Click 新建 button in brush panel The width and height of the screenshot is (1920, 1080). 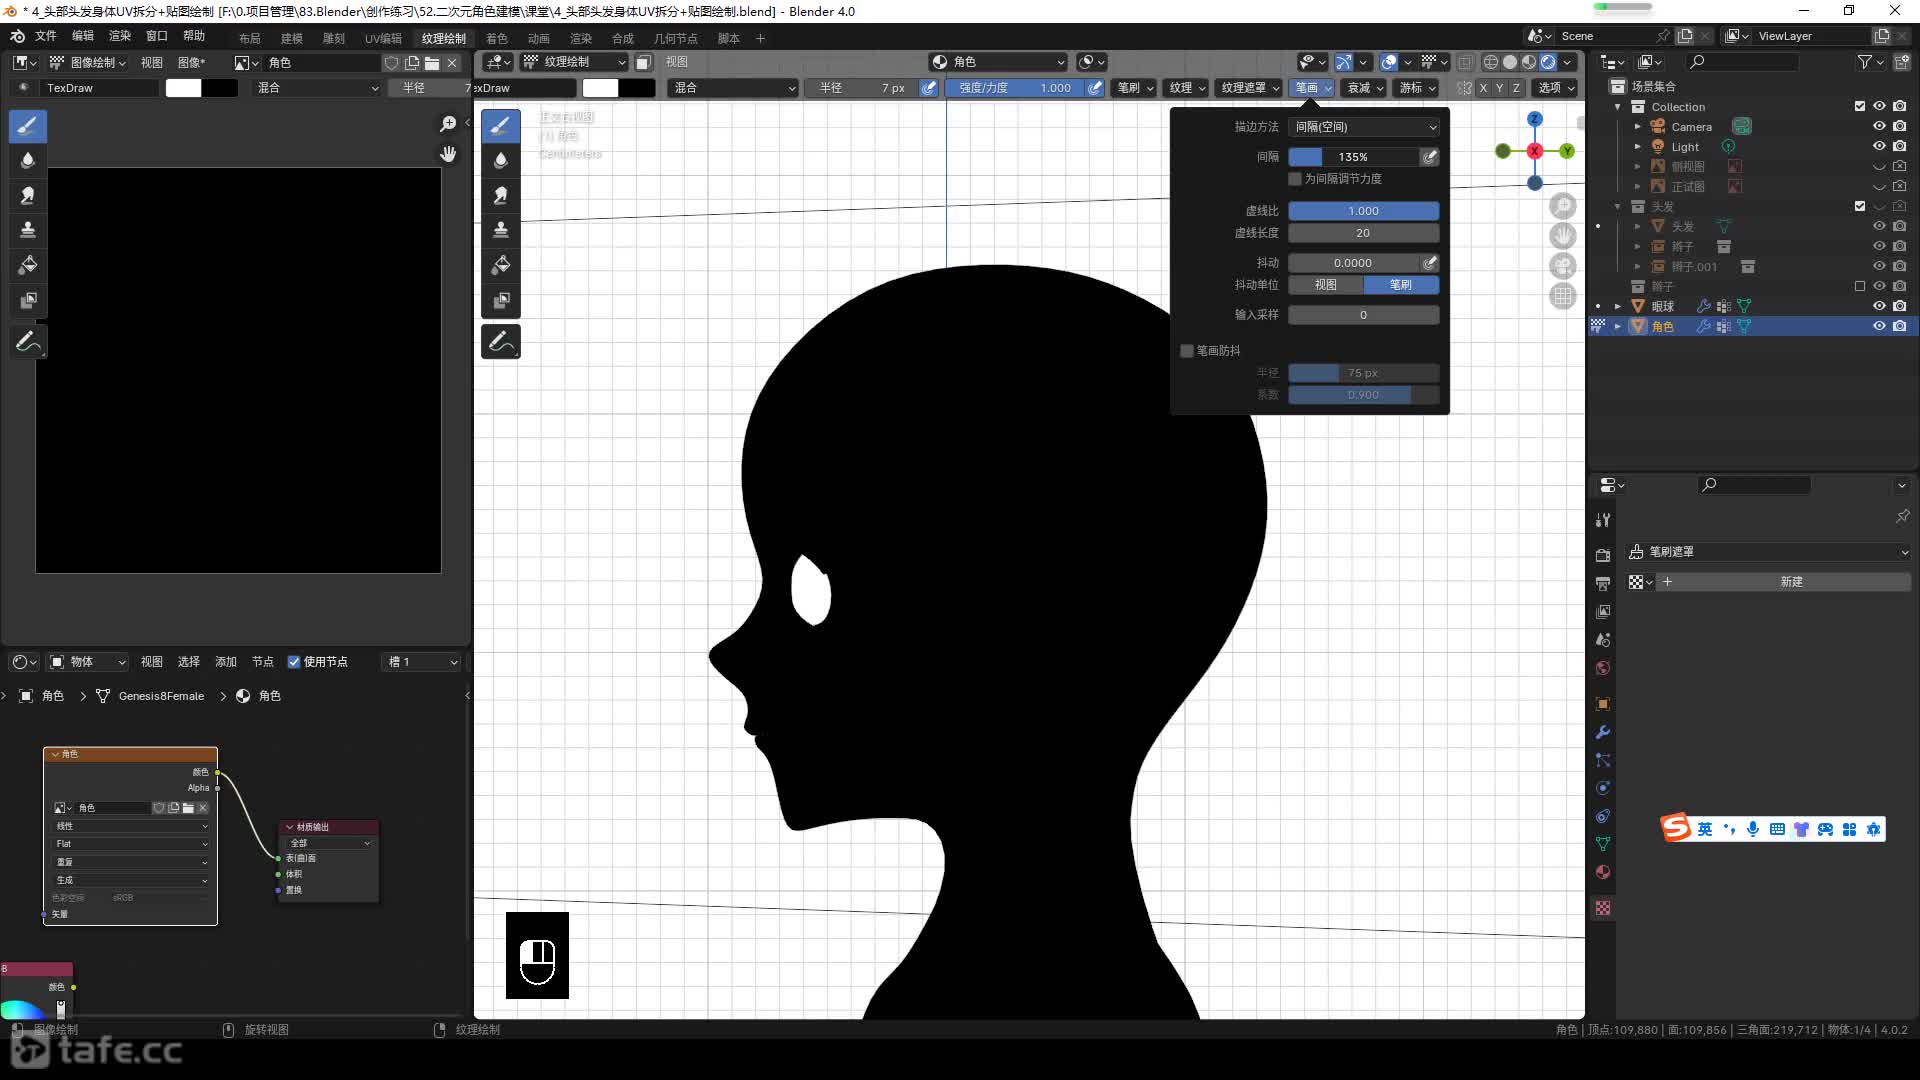(1789, 582)
